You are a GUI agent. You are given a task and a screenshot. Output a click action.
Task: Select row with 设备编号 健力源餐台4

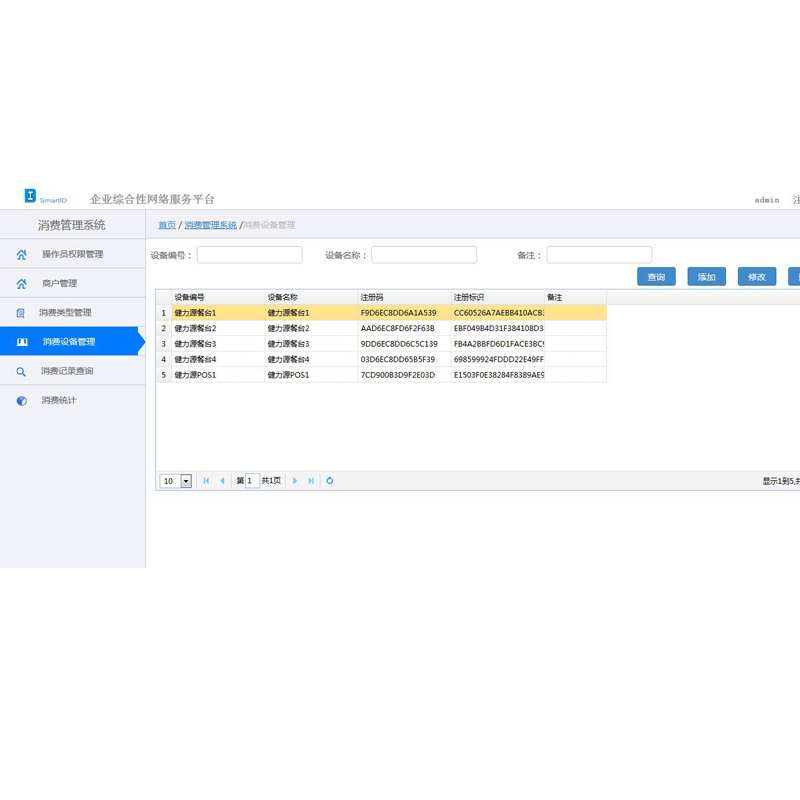(381, 359)
